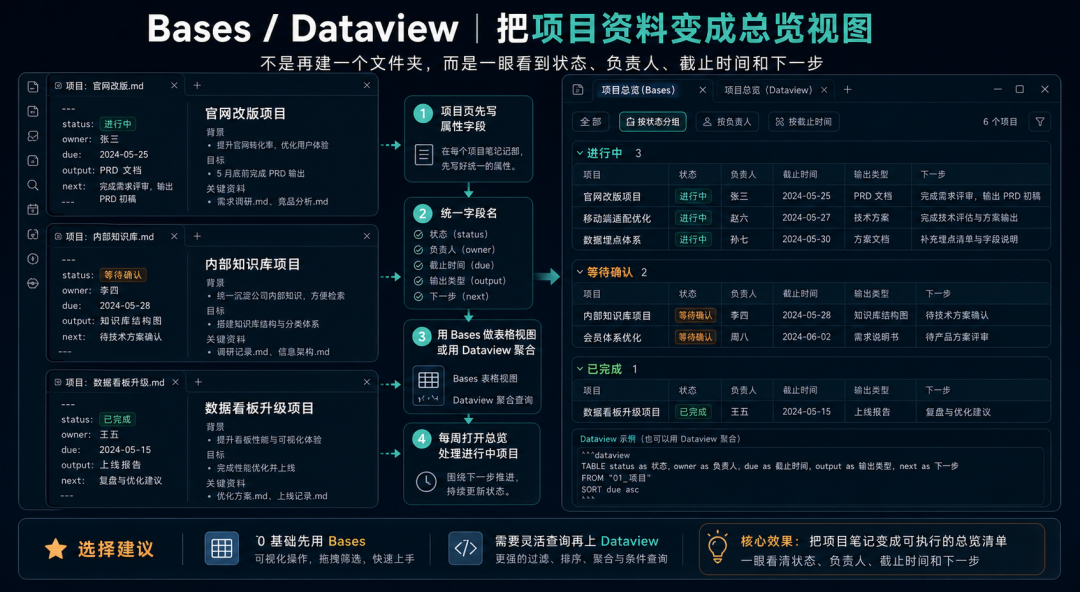Add a new tab beside 内部知识库.md
The width and height of the screenshot is (1080, 592).
point(197,236)
